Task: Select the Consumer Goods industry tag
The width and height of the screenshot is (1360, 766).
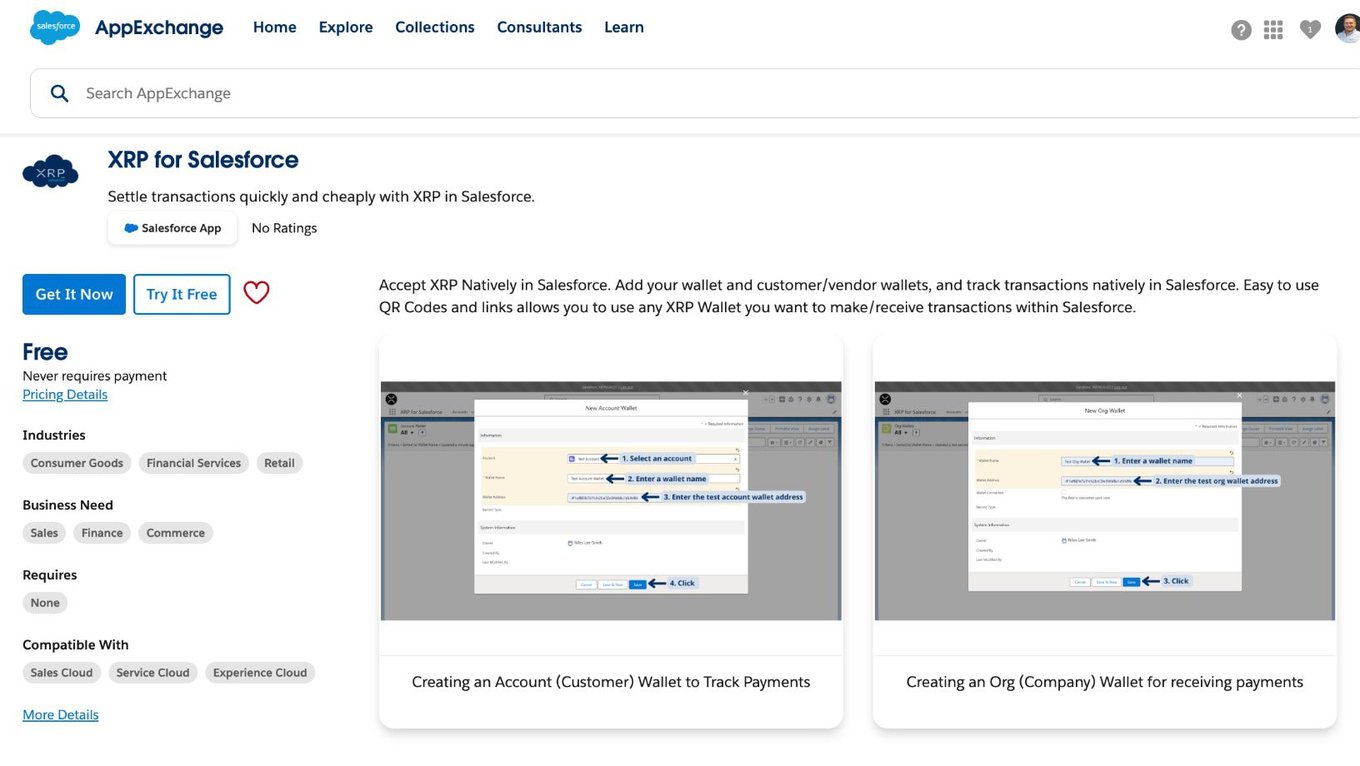Action: coord(77,463)
